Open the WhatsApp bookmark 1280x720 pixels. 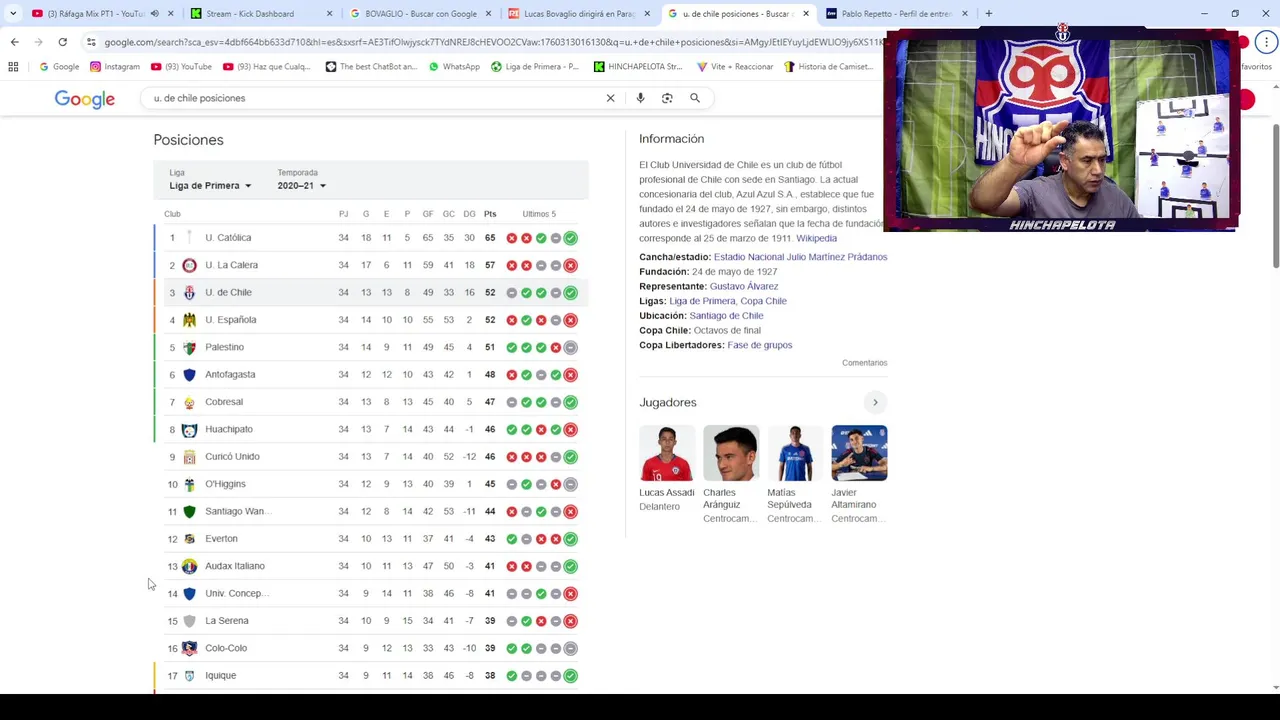point(454,67)
